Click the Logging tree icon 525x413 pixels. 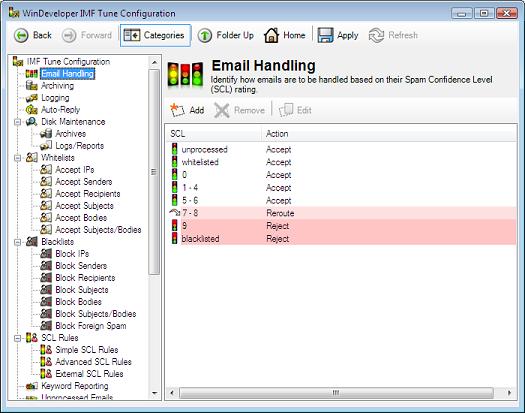32,98
